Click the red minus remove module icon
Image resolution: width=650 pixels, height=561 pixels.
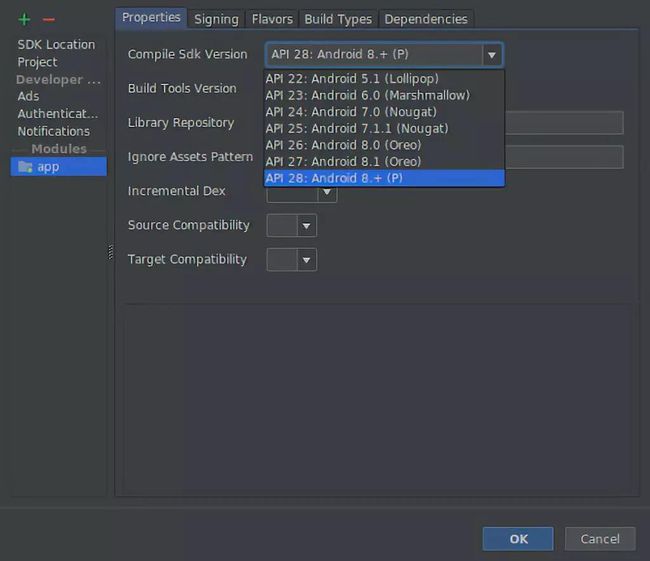(x=49, y=19)
